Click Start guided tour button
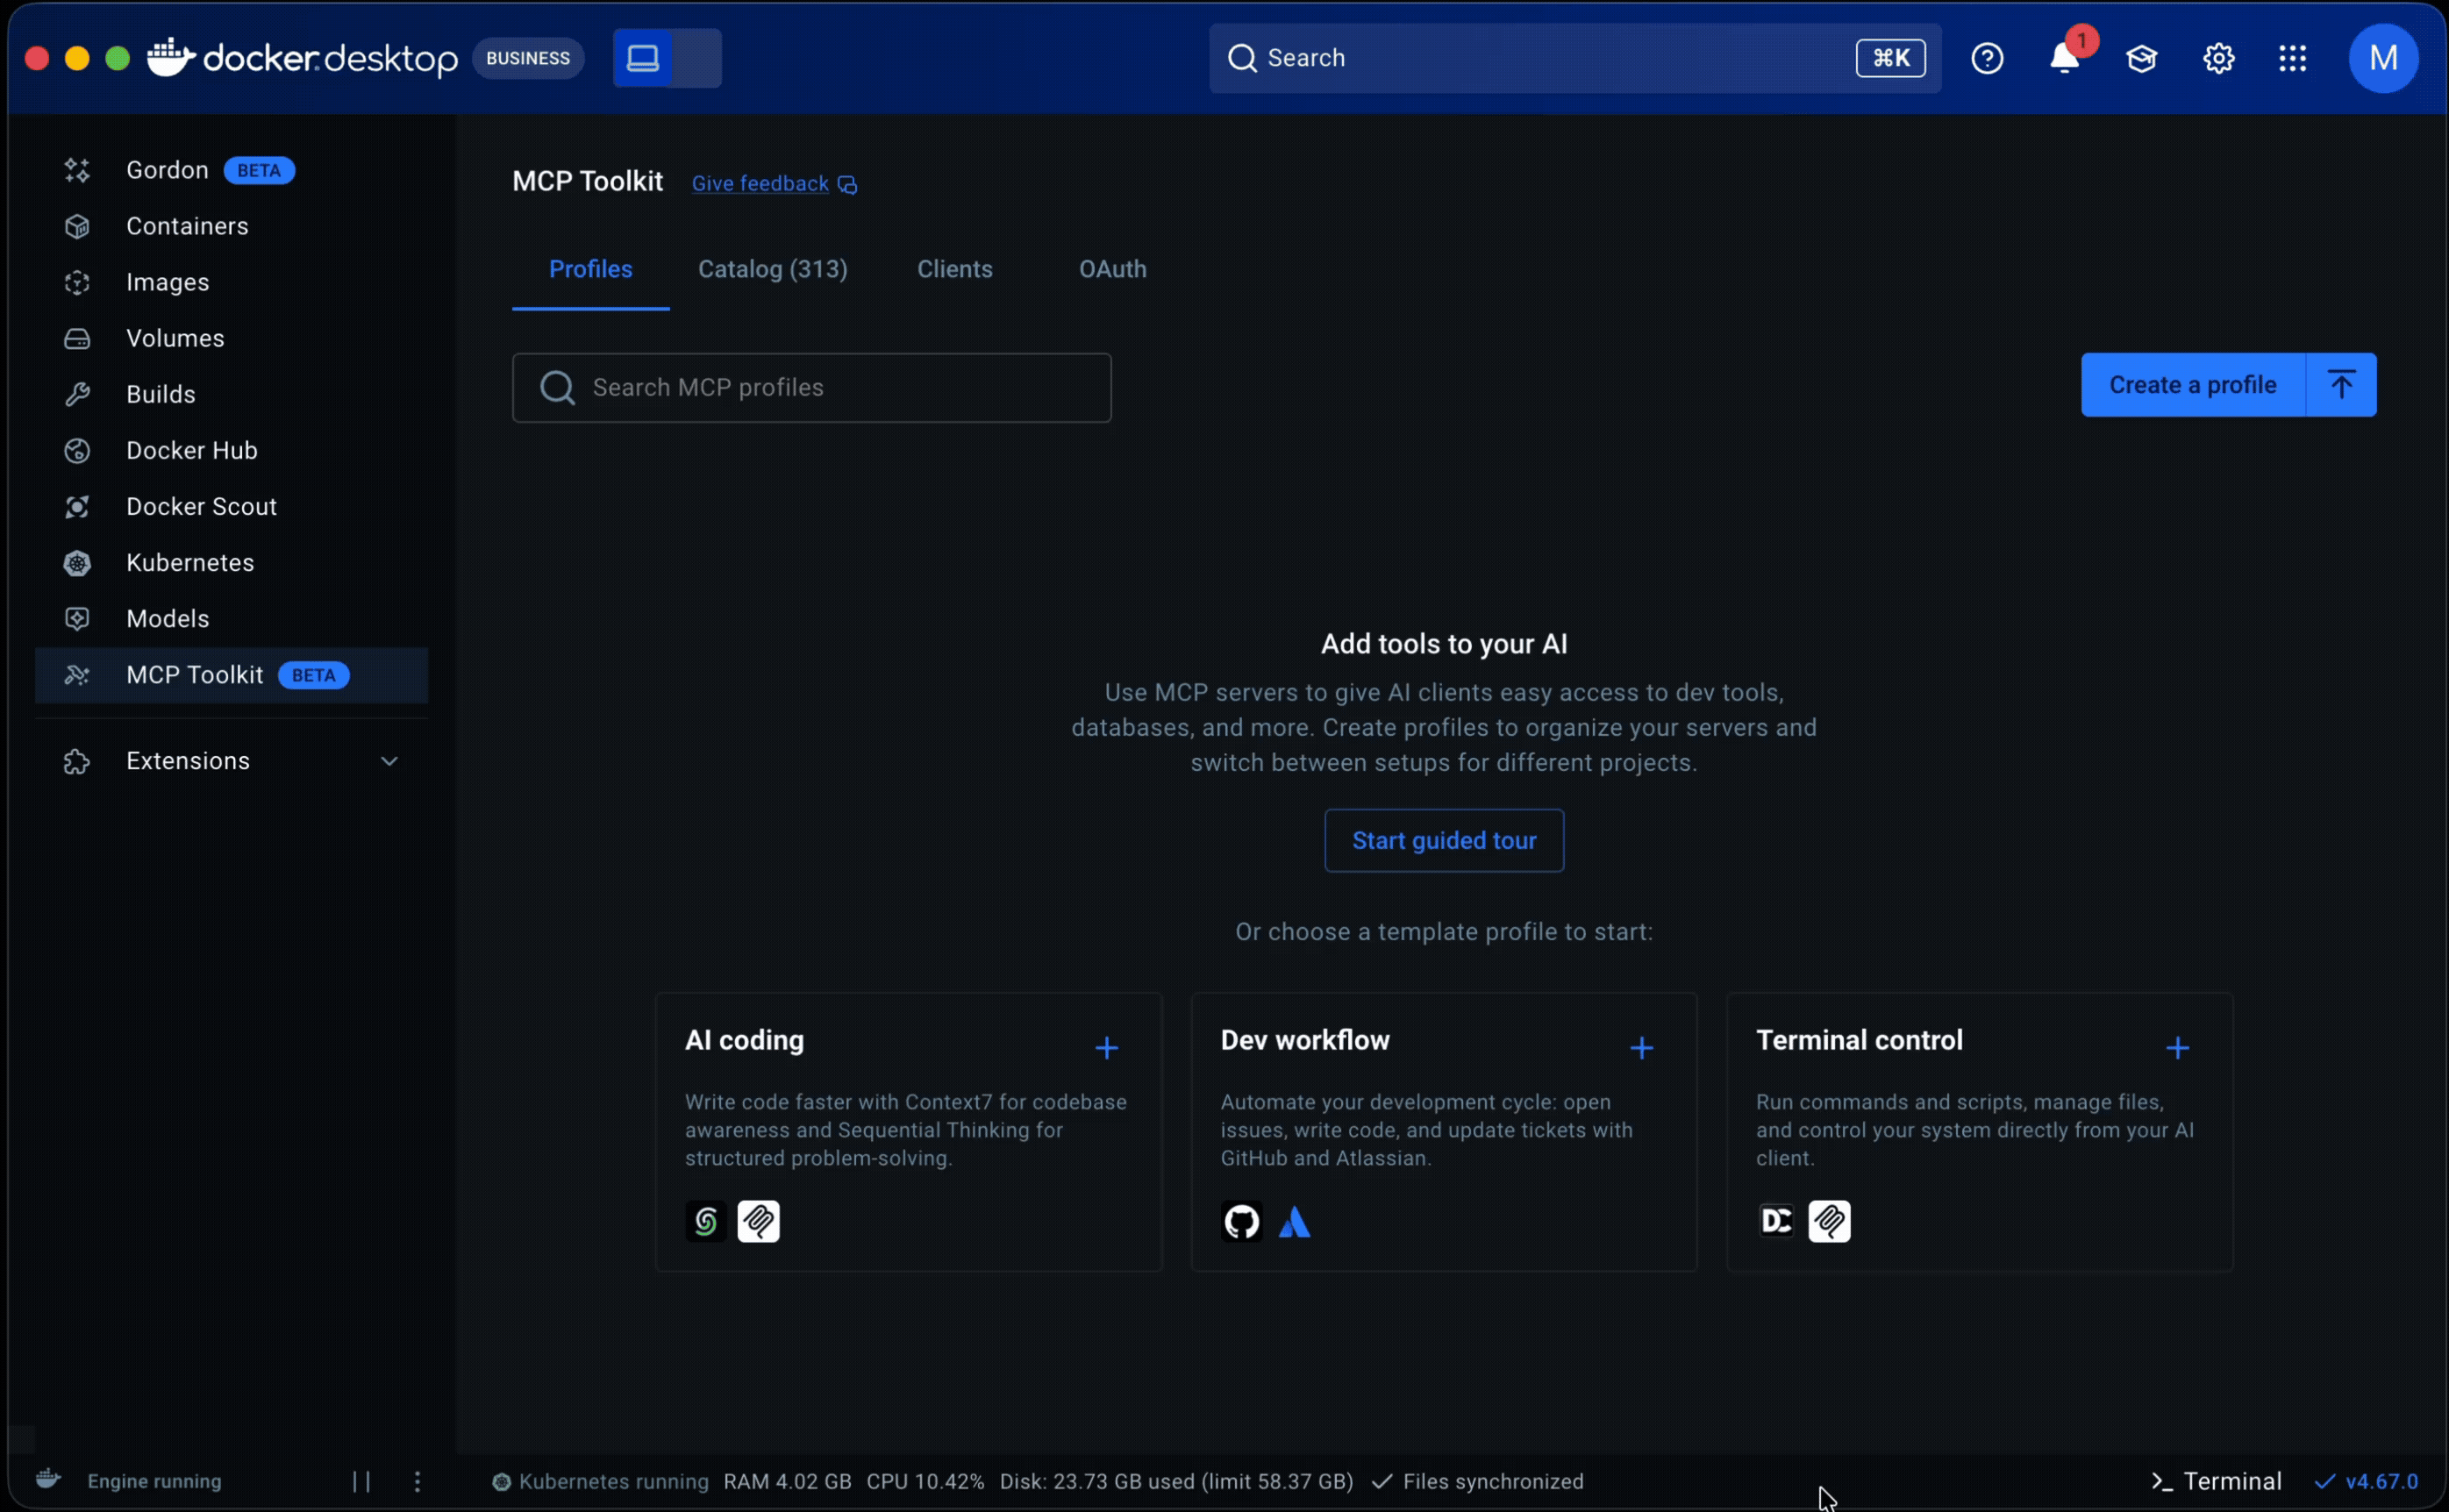This screenshot has width=2449, height=1512. pyautogui.click(x=1443, y=840)
